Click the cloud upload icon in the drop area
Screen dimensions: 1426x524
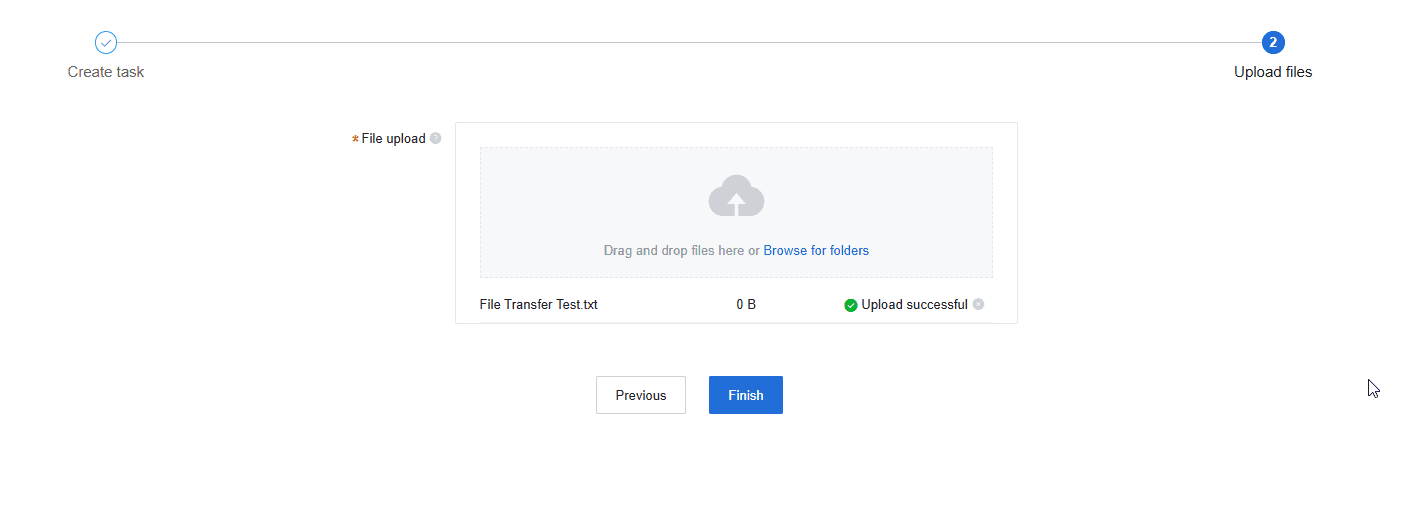pos(736,196)
